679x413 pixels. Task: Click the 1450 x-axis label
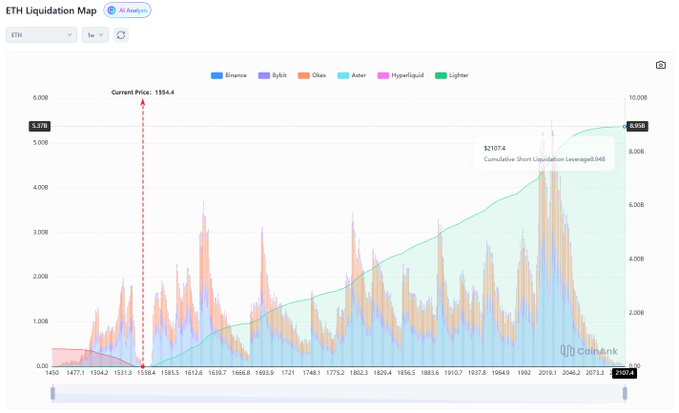pyautogui.click(x=52, y=372)
